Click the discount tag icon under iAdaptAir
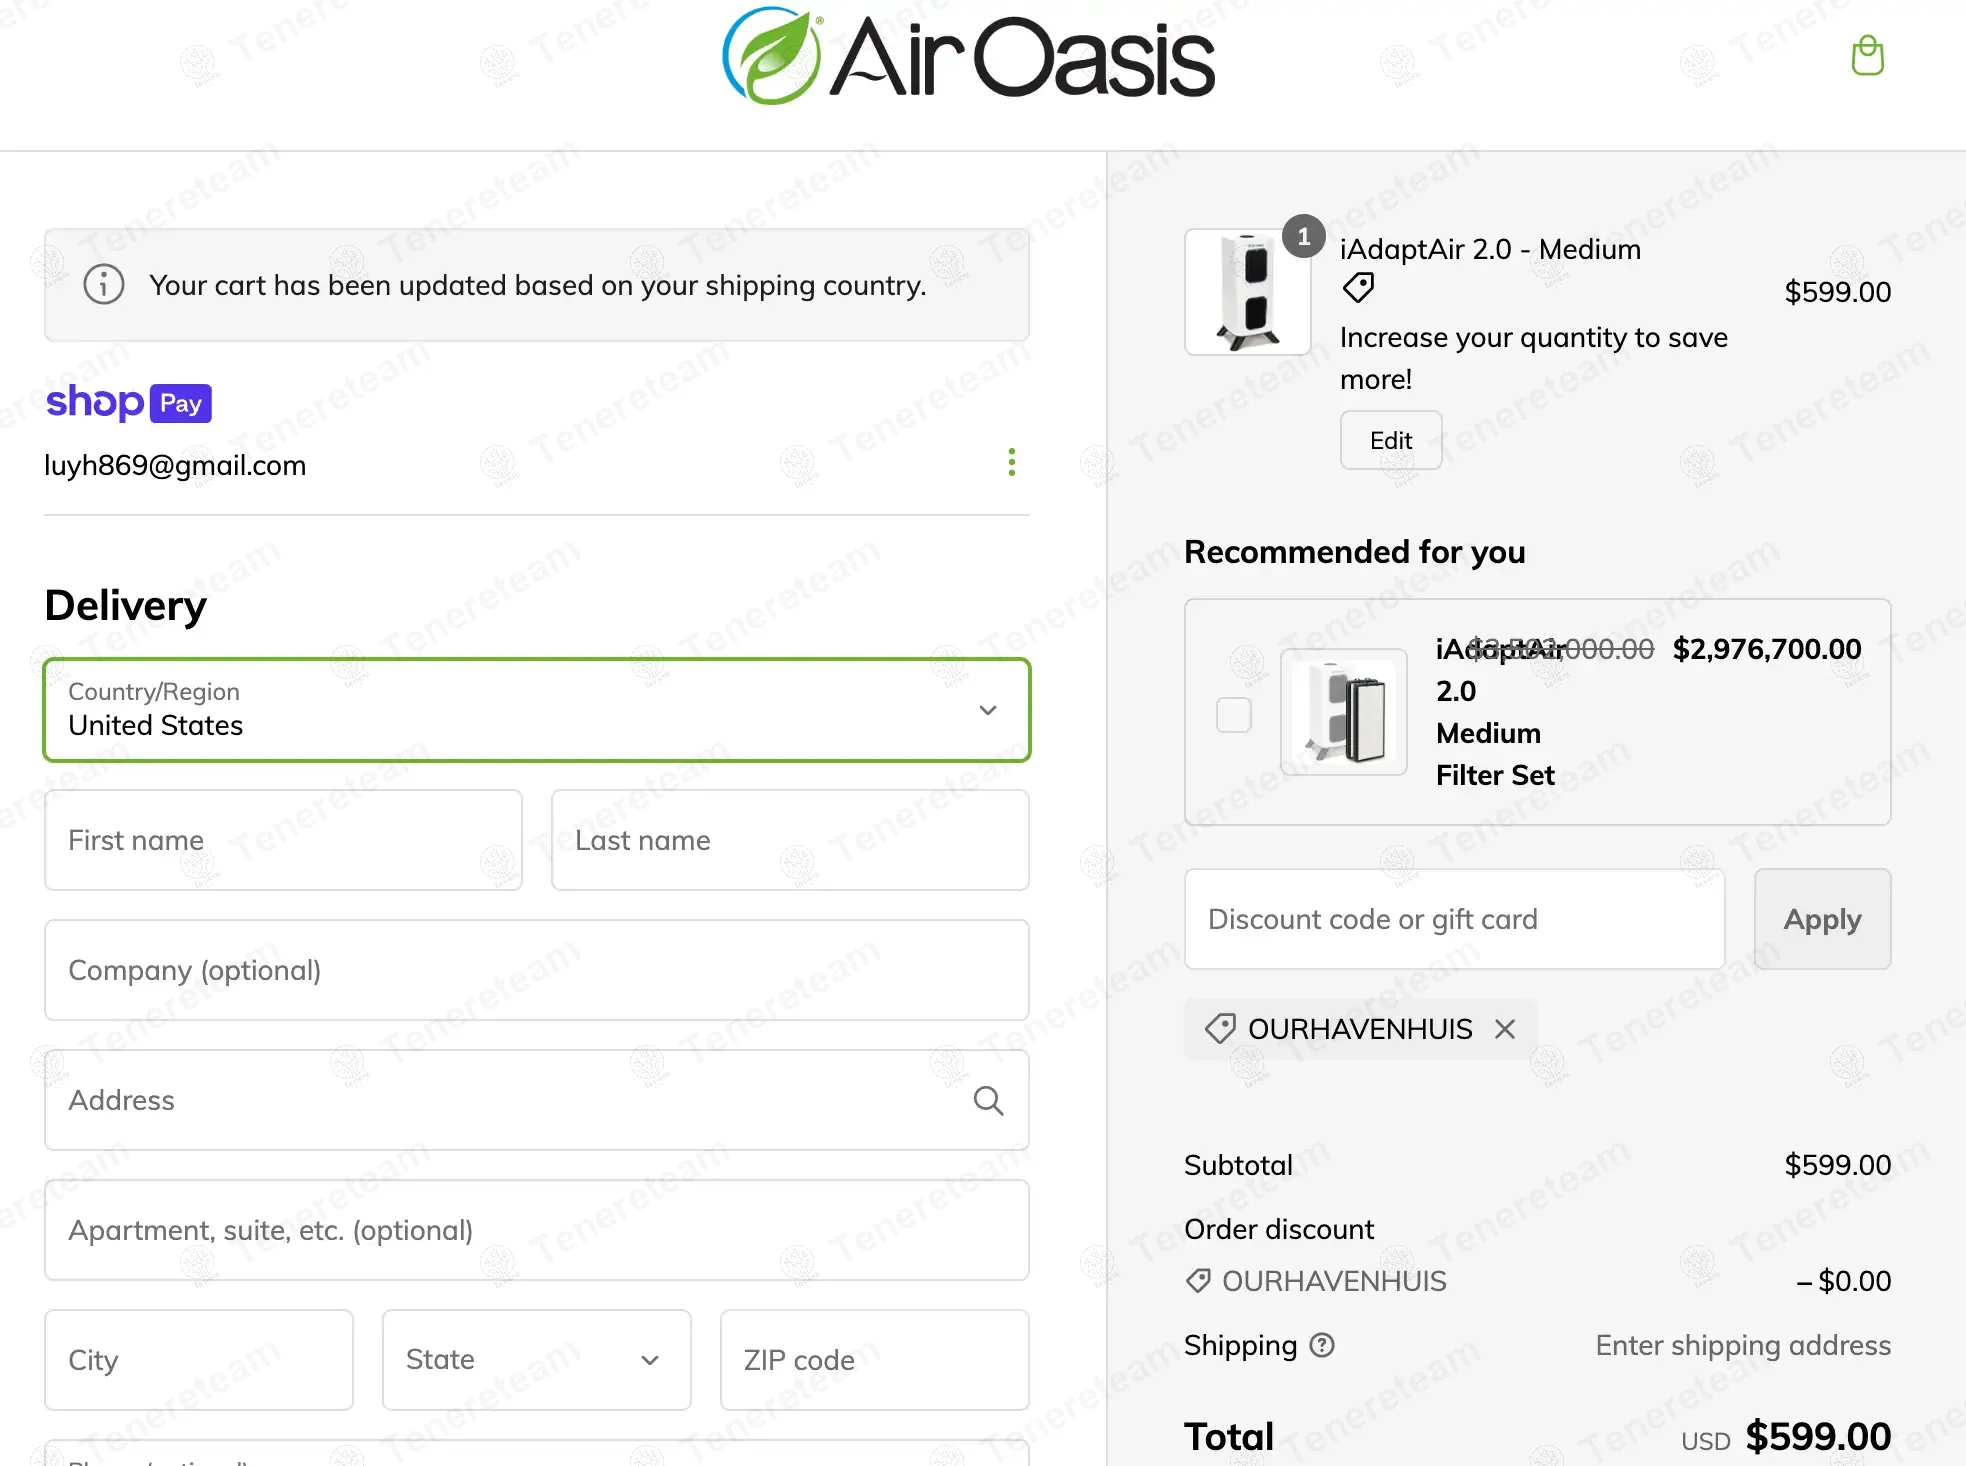1966x1466 pixels. 1358,288
